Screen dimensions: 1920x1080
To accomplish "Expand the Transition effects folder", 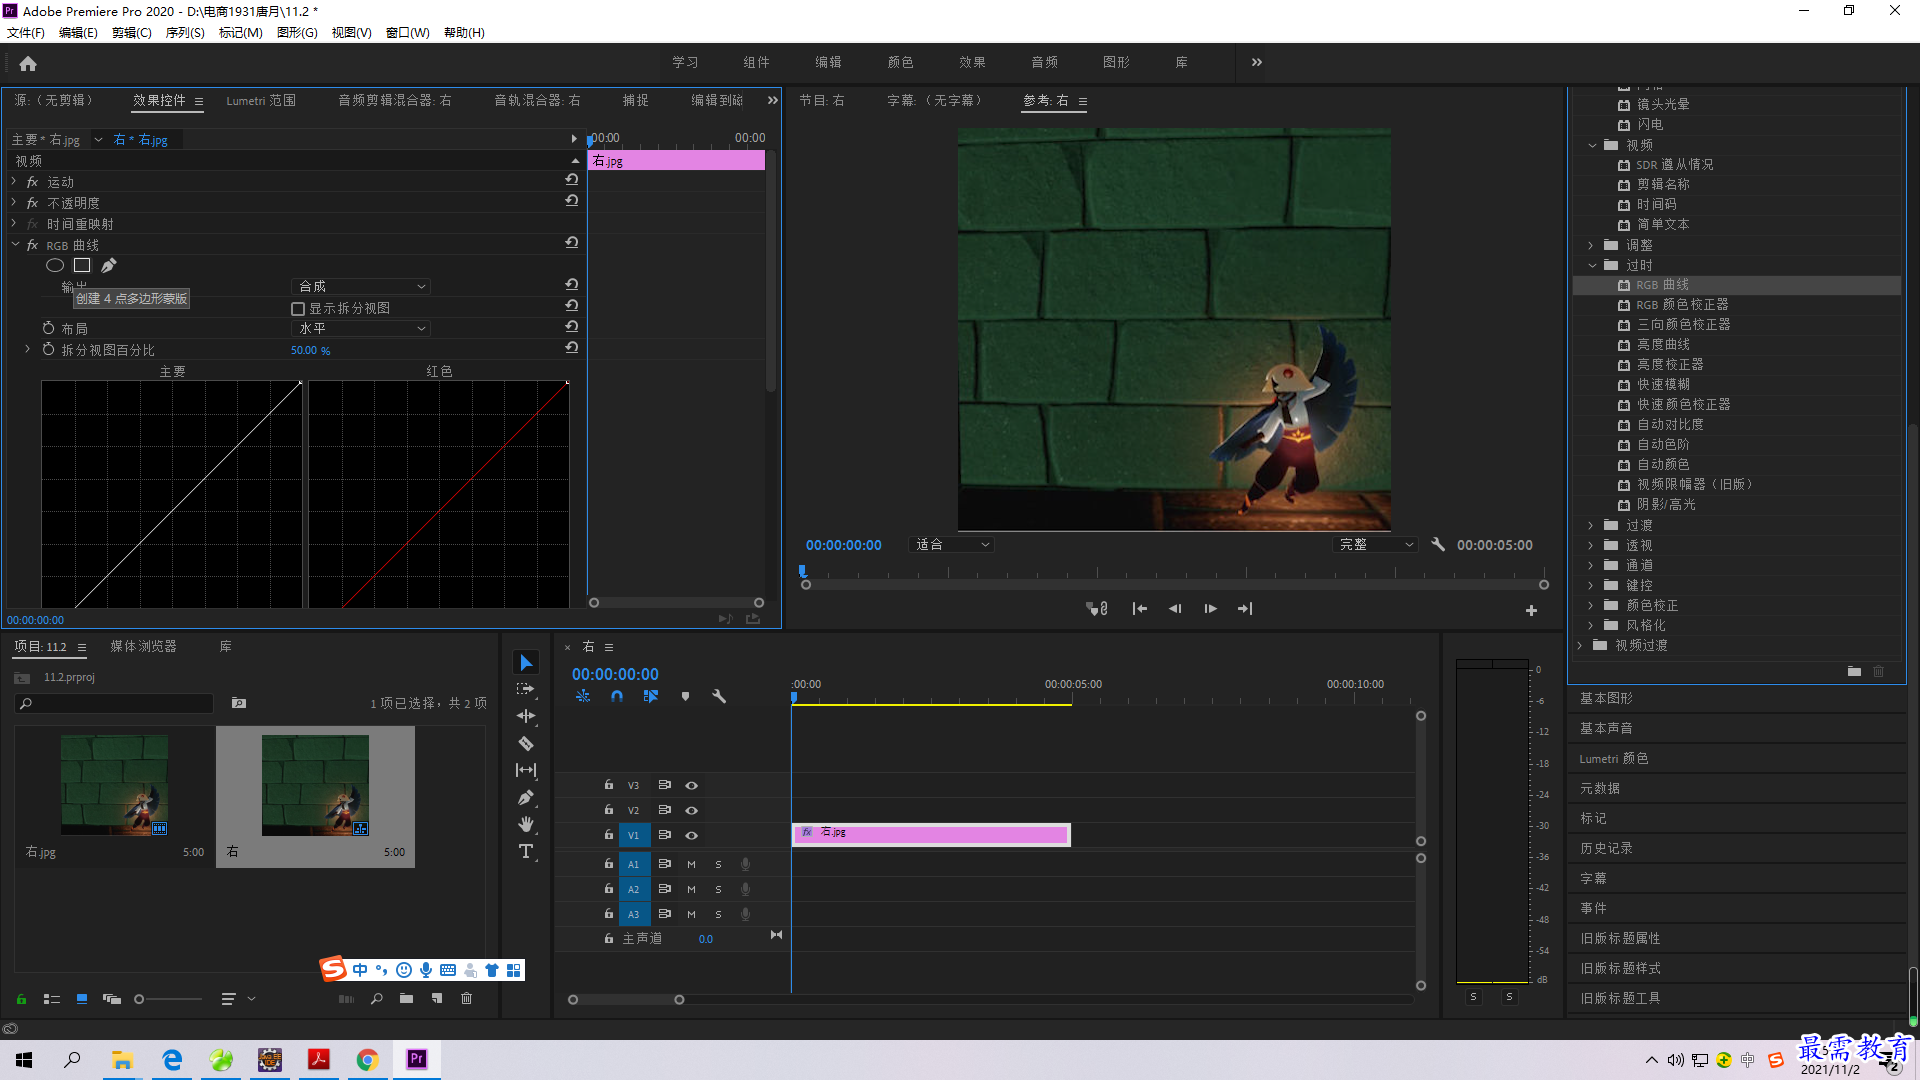I will (x=1590, y=525).
